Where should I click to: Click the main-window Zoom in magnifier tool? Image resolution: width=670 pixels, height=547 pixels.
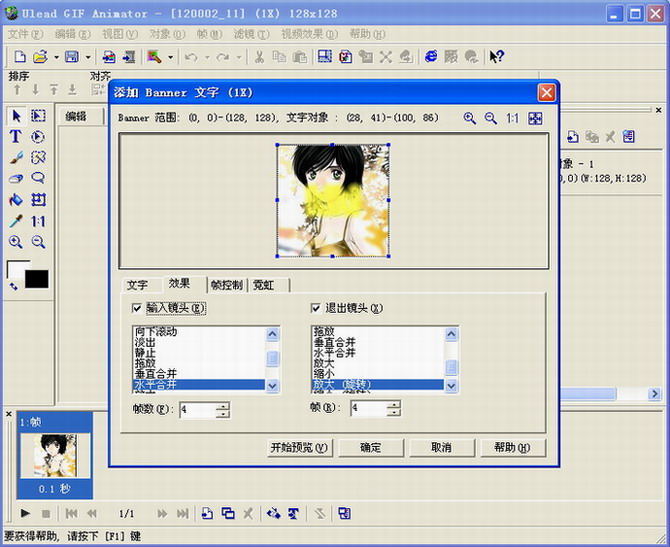[16, 242]
